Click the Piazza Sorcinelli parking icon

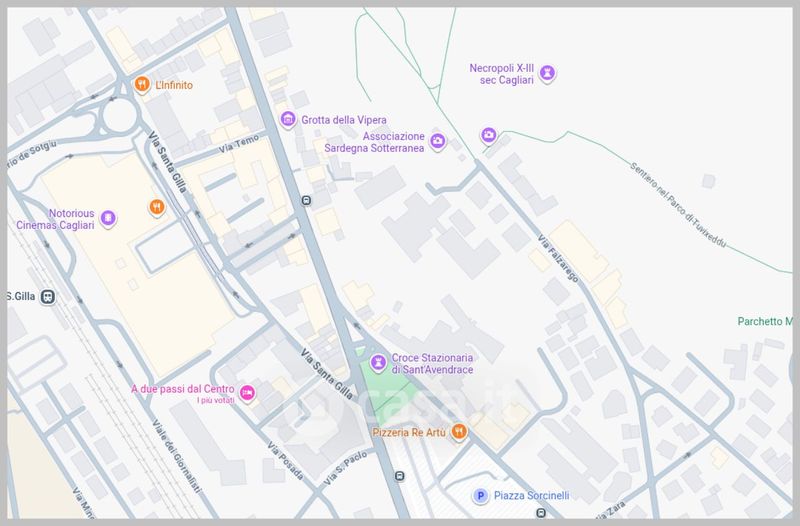(x=480, y=495)
